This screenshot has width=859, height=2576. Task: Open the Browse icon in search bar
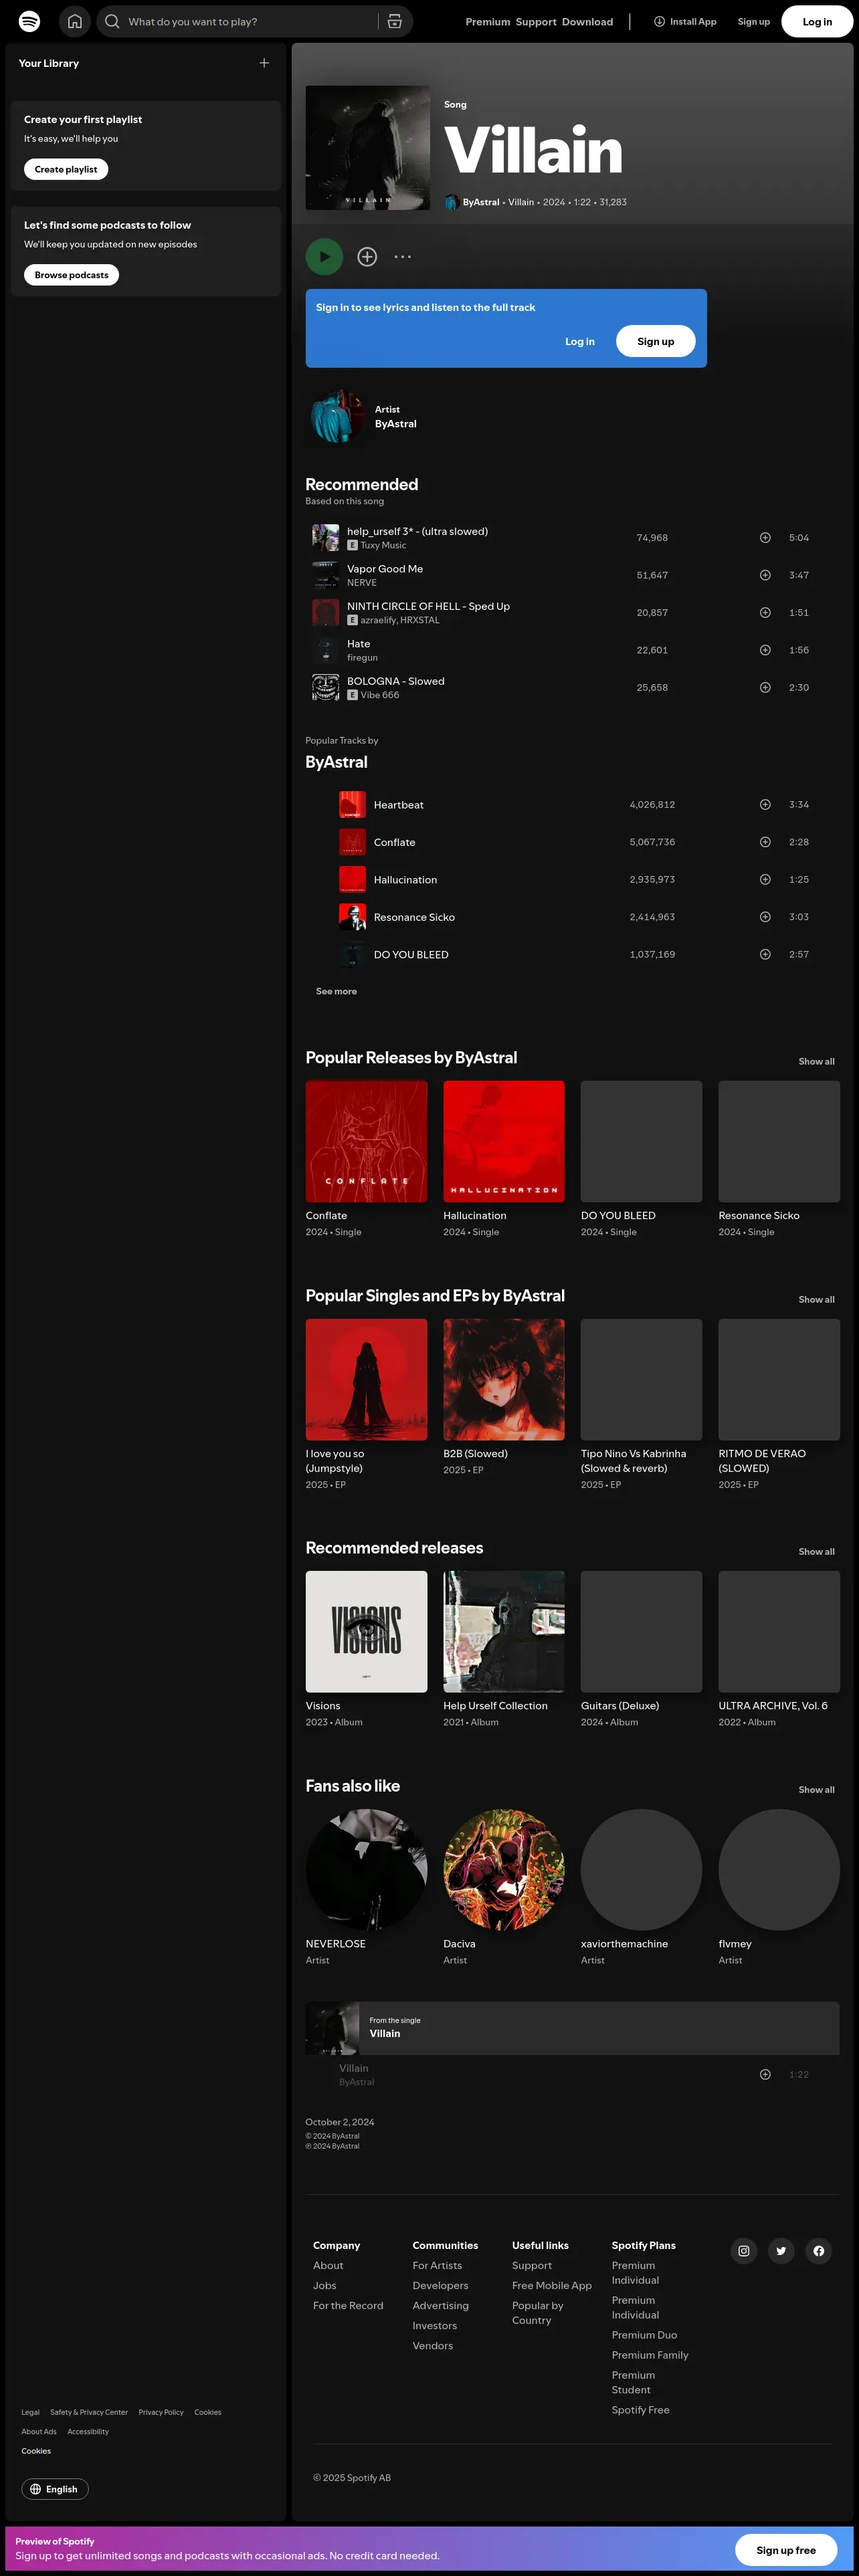pyautogui.click(x=395, y=21)
